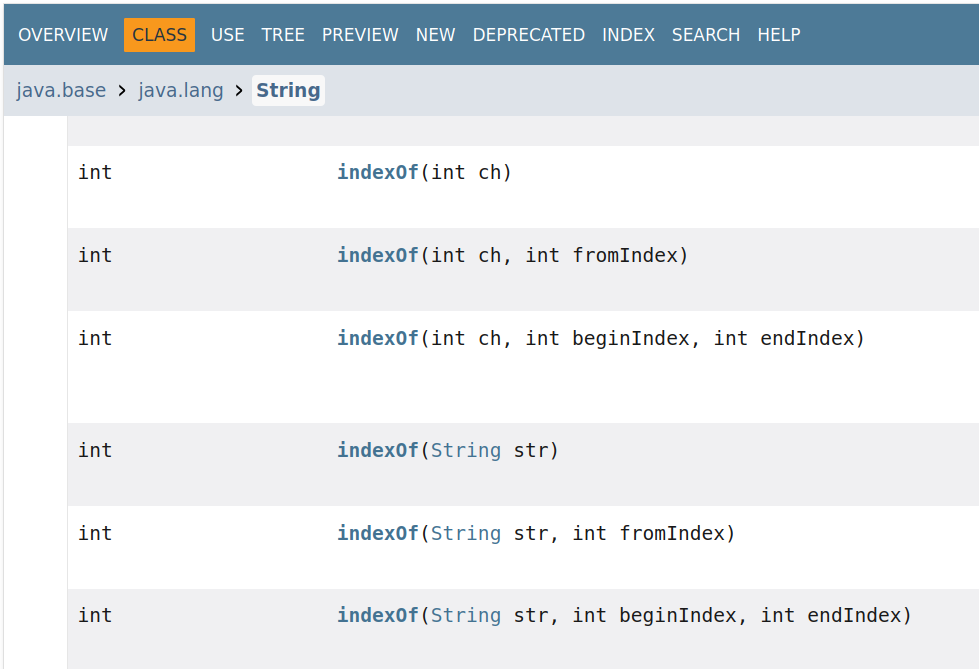Open the INDEX page
979x669 pixels.
(x=628, y=35)
